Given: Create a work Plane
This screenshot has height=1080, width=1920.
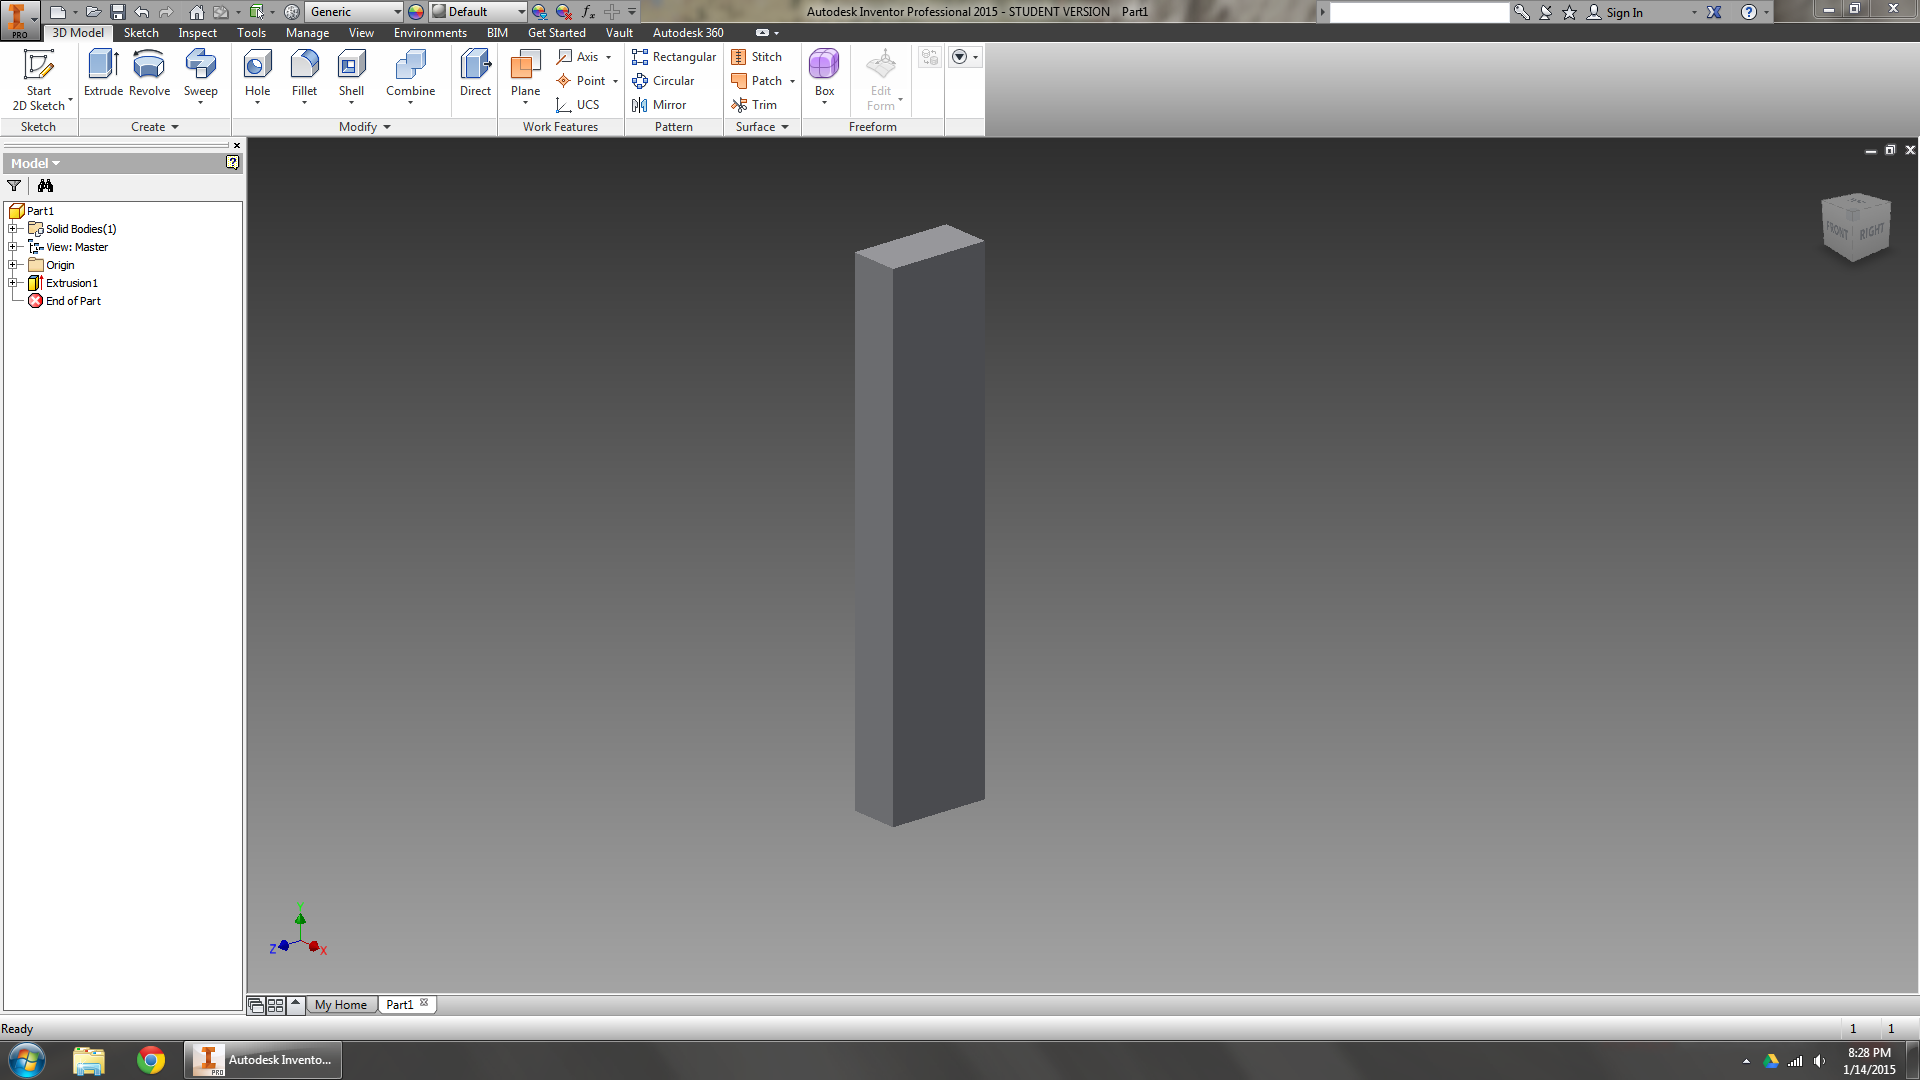Looking at the screenshot, I should click(525, 75).
